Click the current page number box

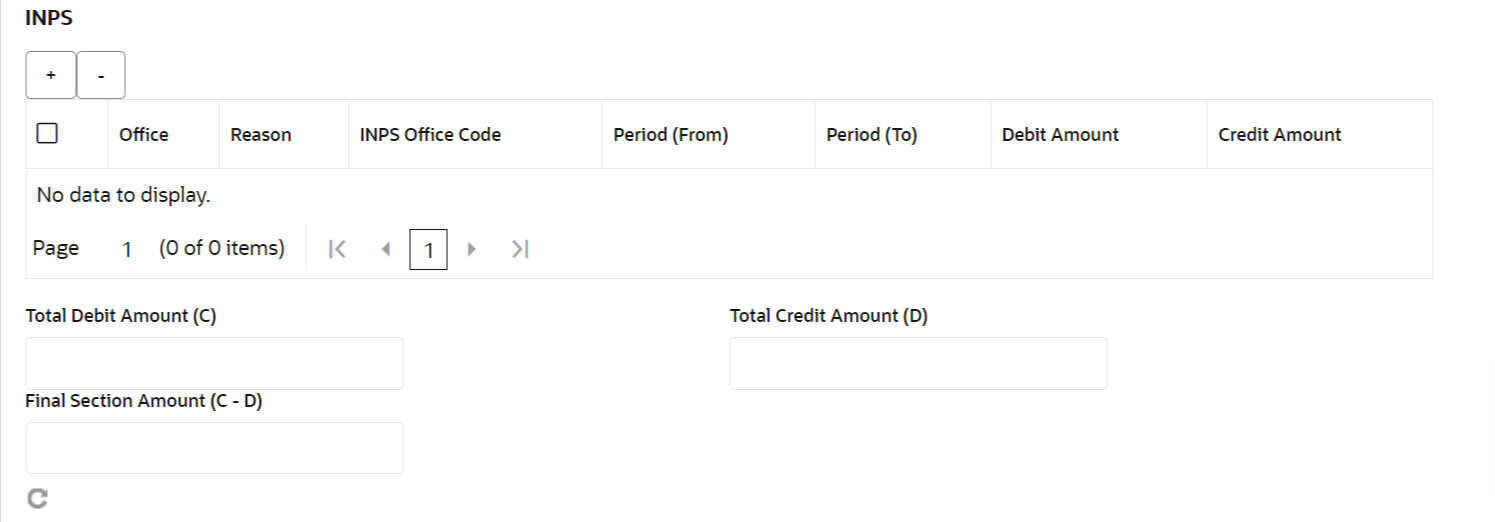(428, 250)
